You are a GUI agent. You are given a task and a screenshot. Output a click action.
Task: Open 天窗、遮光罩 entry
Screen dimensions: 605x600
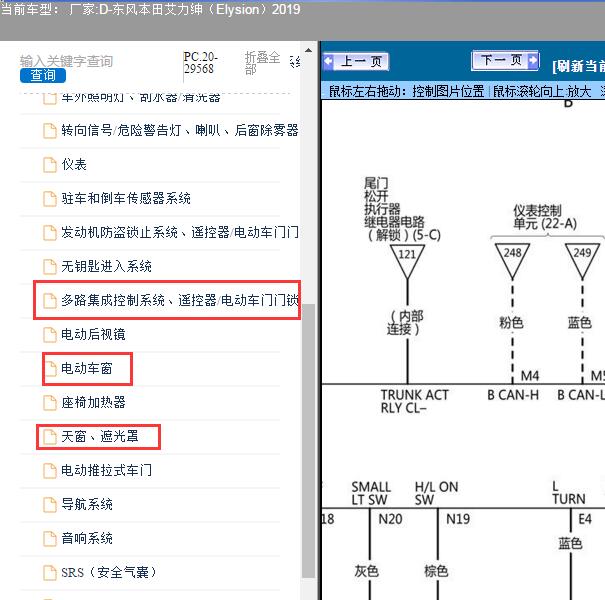(x=100, y=436)
